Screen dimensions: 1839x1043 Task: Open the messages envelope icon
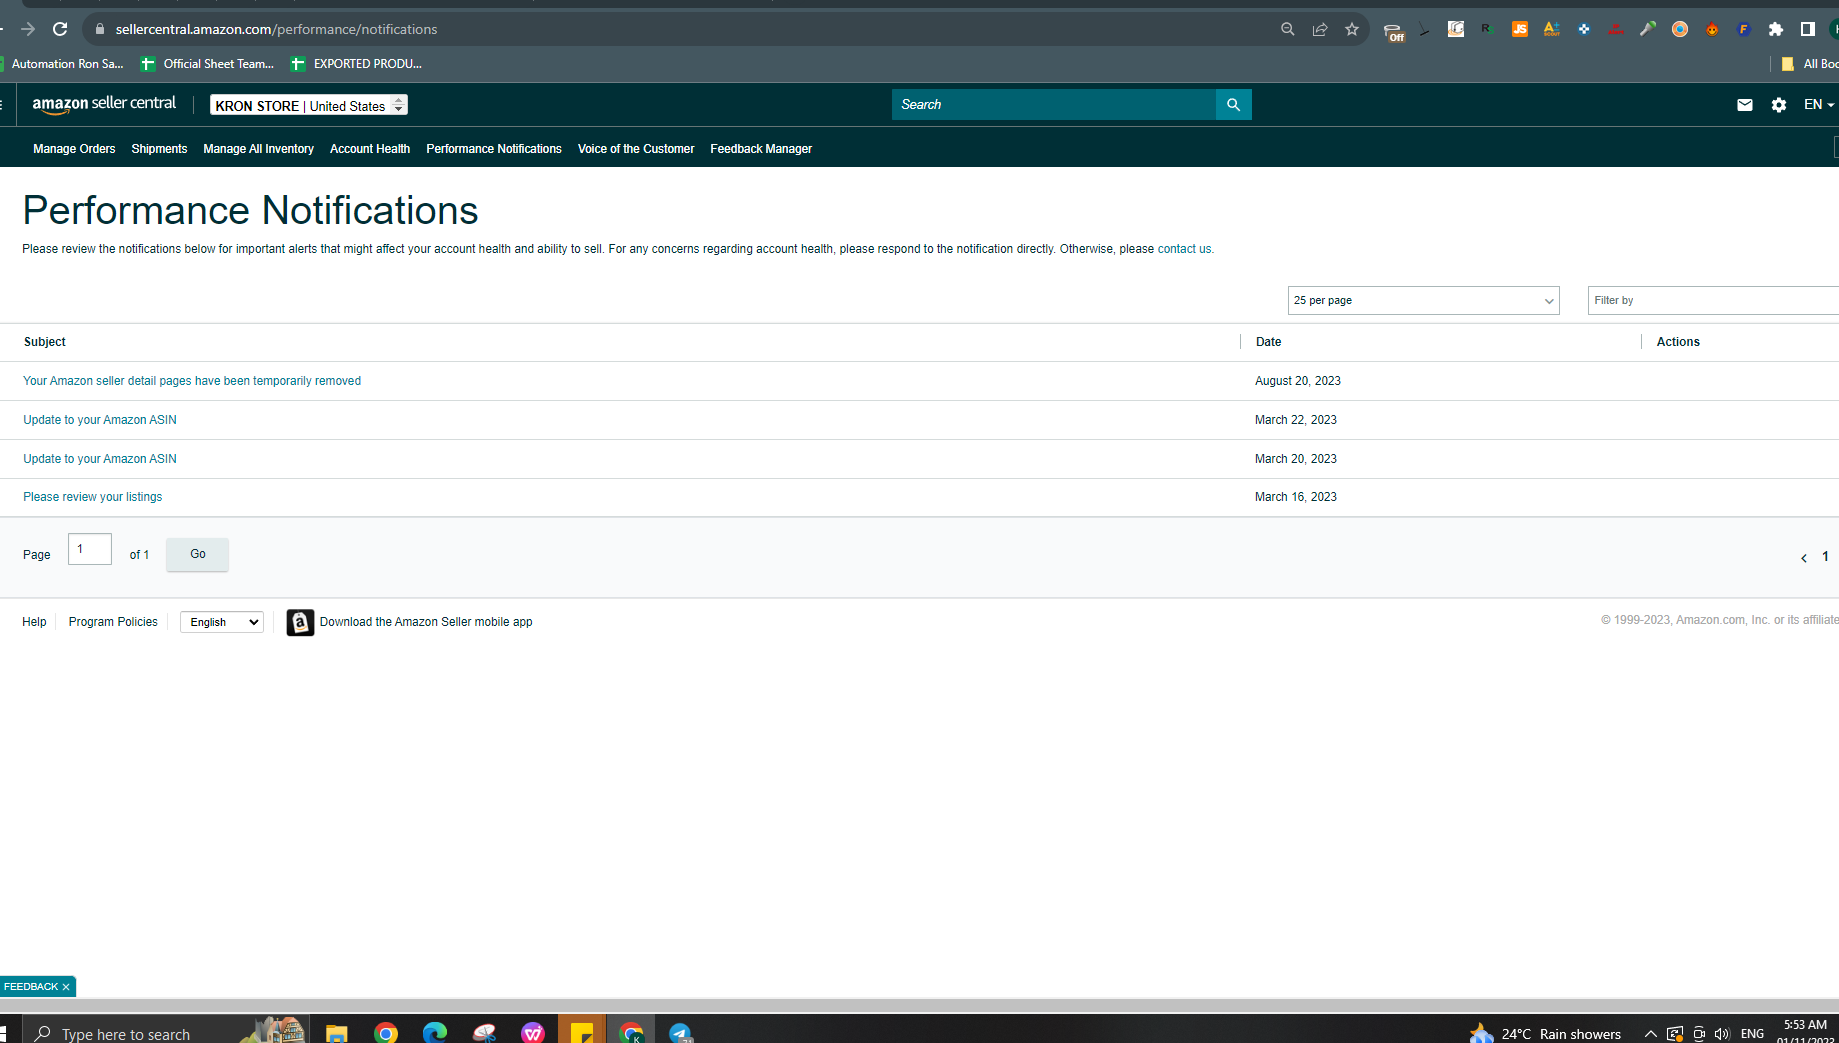[1745, 104]
